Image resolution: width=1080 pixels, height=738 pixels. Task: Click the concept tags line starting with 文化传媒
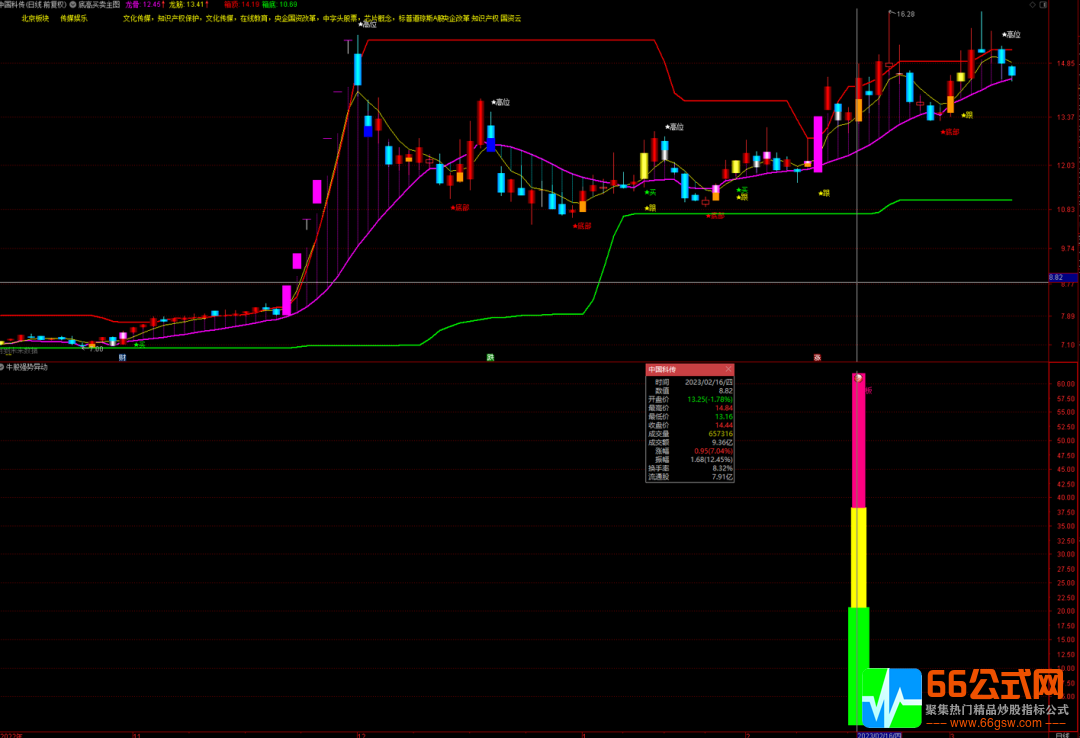[x=322, y=19]
